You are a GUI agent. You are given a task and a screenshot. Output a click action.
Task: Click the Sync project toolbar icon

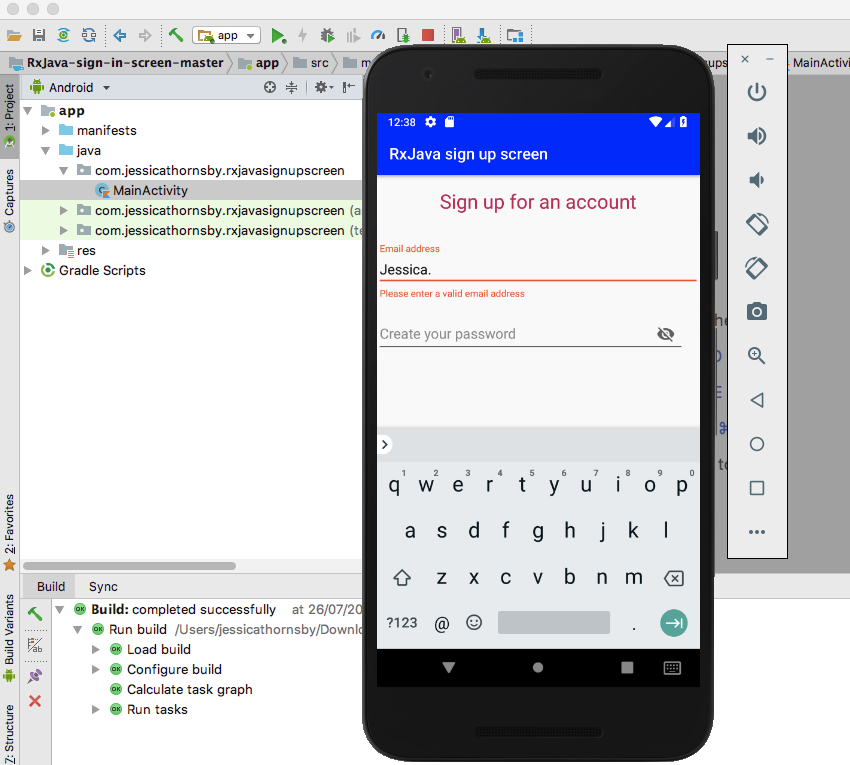[63, 35]
